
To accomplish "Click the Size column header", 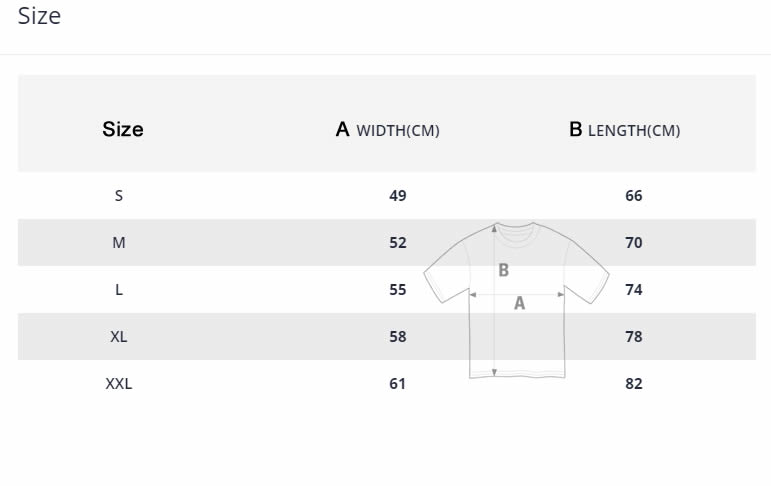I will coord(123,129).
